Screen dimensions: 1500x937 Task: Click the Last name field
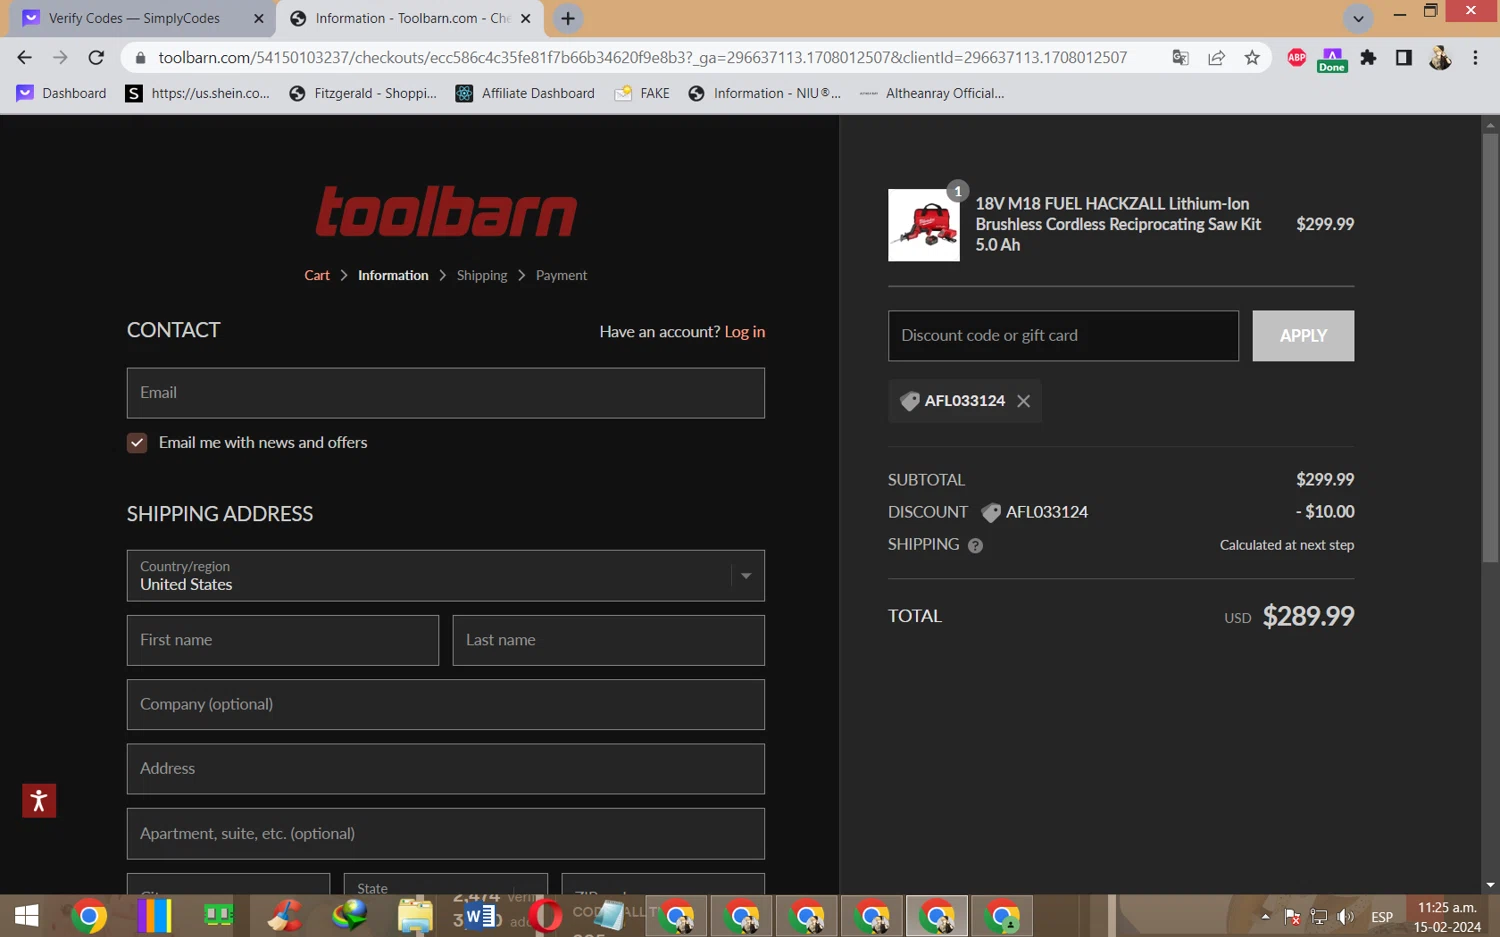coord(608,640)
